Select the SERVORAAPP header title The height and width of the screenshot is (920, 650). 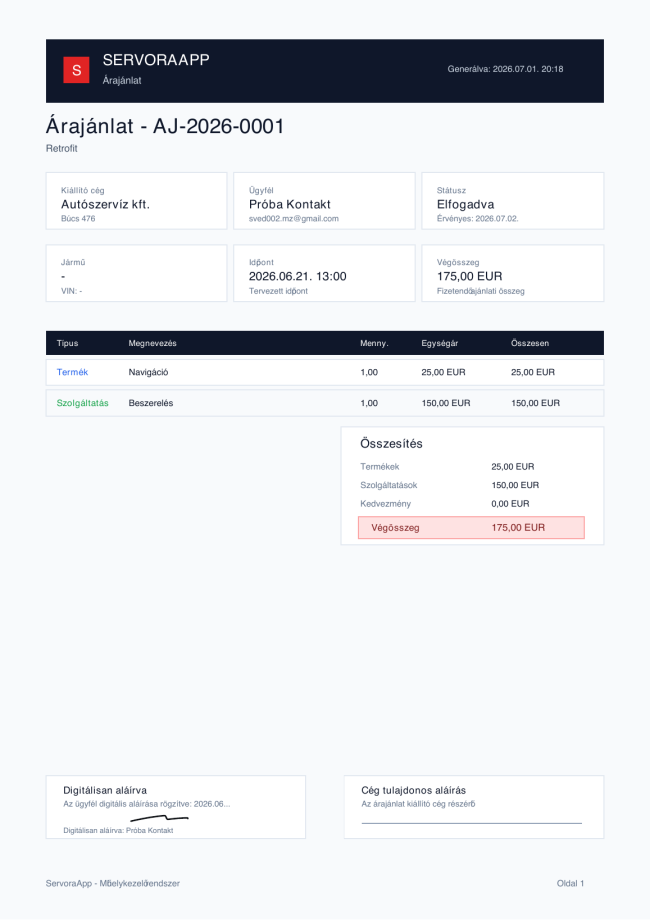click(x=156, y=60)
